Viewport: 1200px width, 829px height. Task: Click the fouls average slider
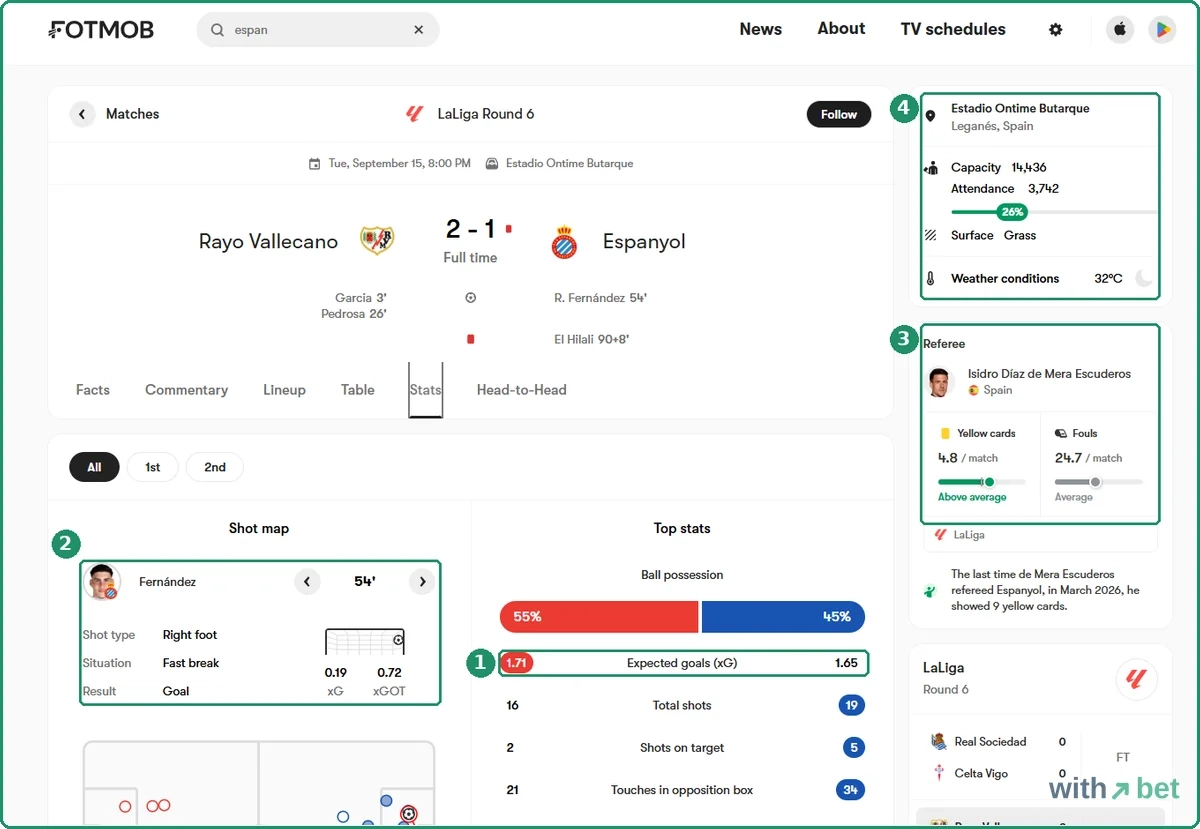tap(1098, 482)
